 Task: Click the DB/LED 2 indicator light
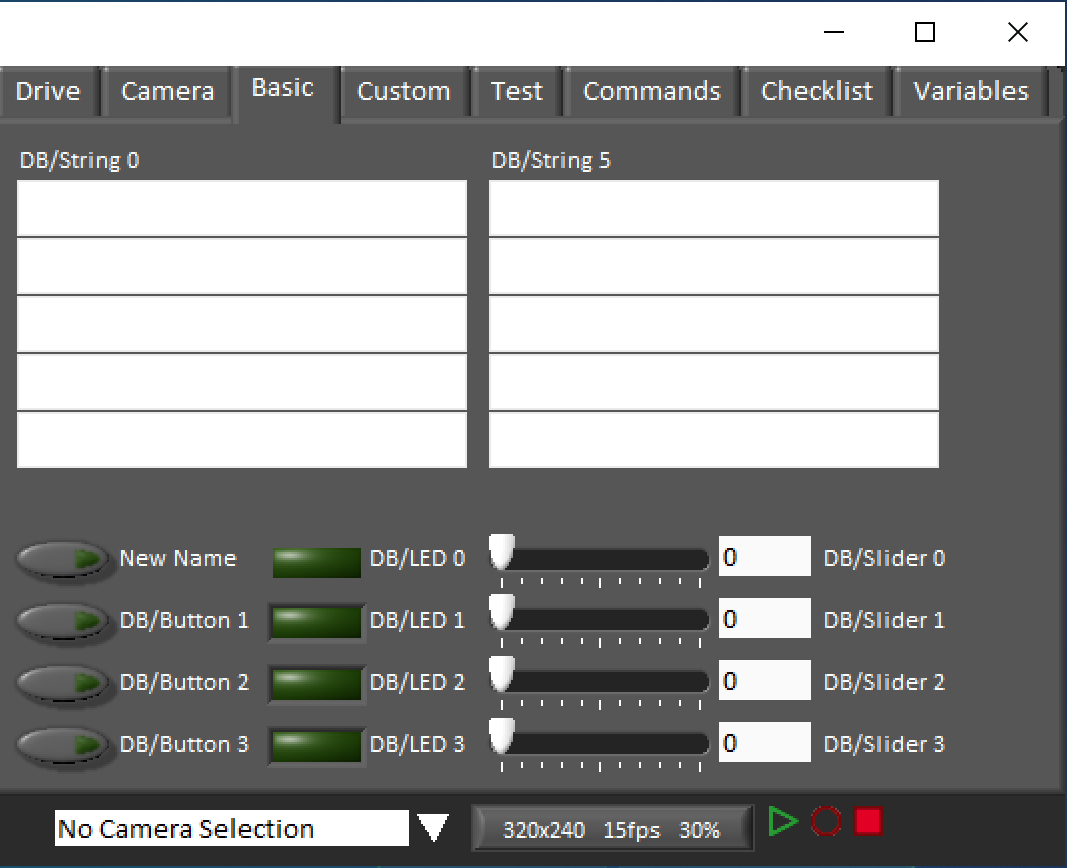[317, 684]
